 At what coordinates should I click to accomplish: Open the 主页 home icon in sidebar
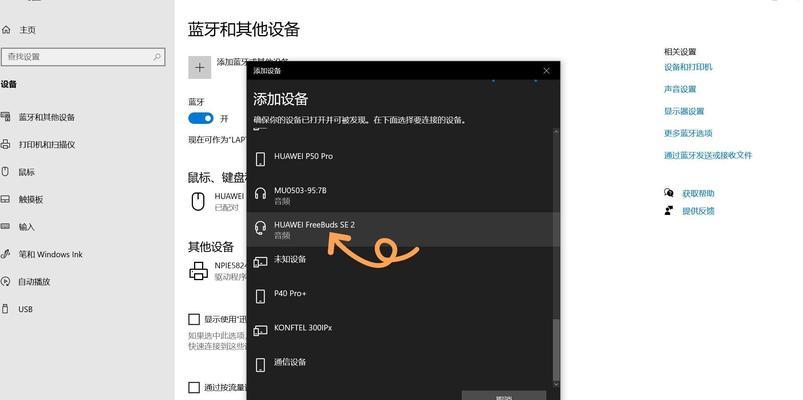[x=6, y=30]
